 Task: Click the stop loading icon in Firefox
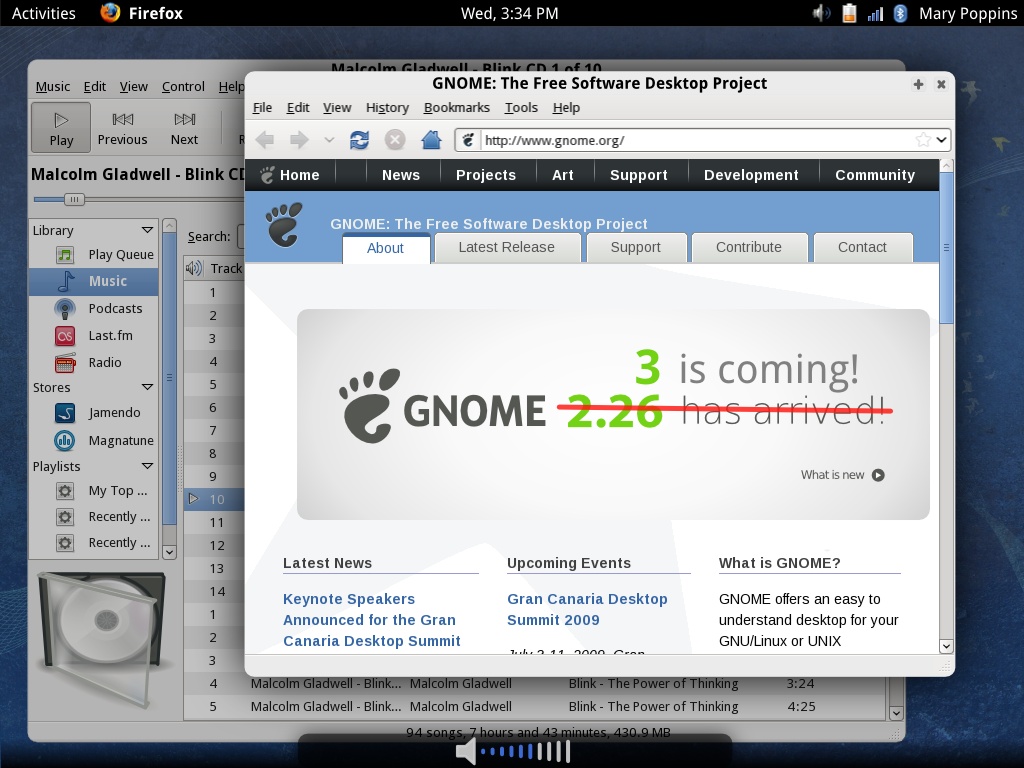394,140
